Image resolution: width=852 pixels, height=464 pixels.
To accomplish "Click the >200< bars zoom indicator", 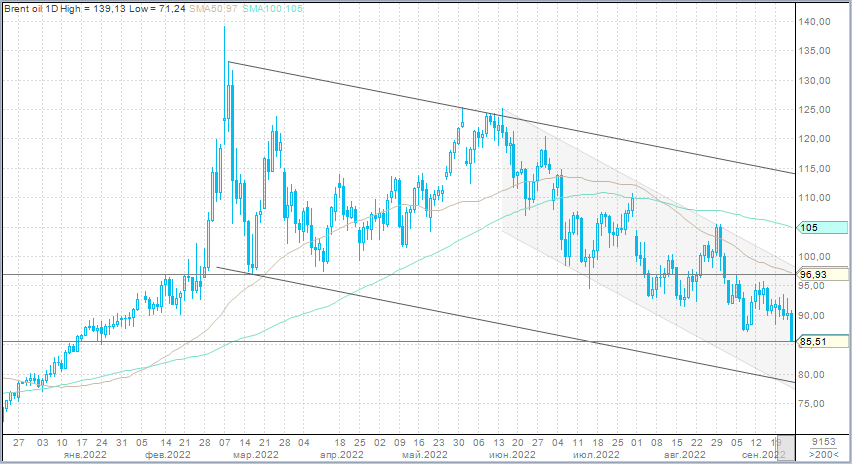I will (824, 454).
